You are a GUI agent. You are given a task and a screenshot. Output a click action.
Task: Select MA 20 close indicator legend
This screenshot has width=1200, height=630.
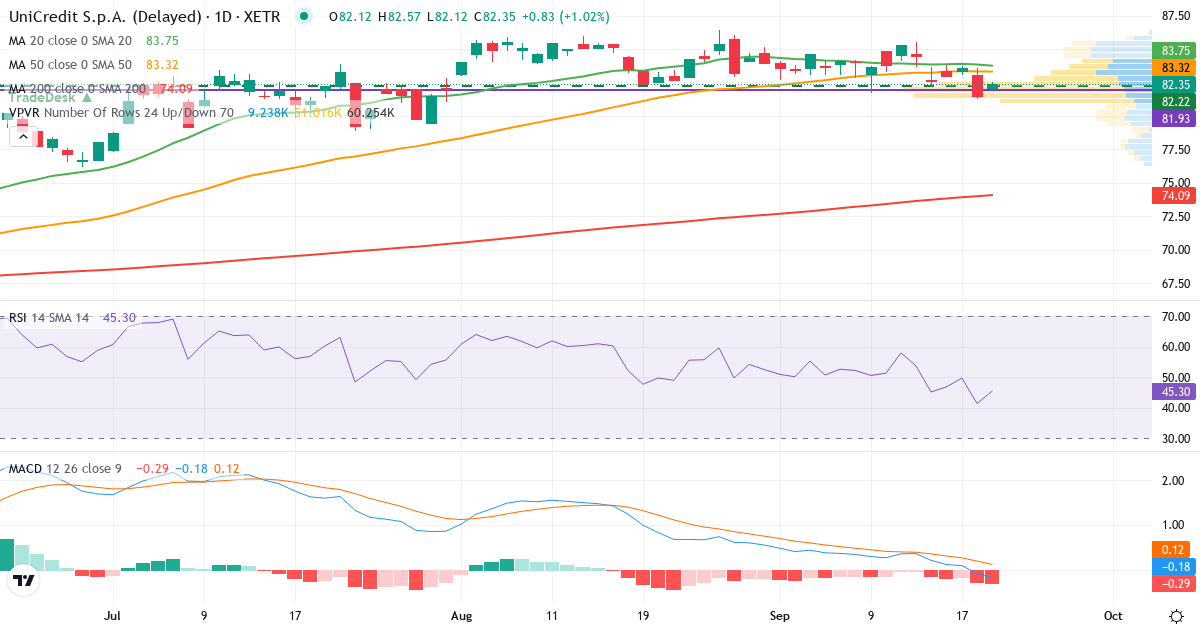pos(70,41)
